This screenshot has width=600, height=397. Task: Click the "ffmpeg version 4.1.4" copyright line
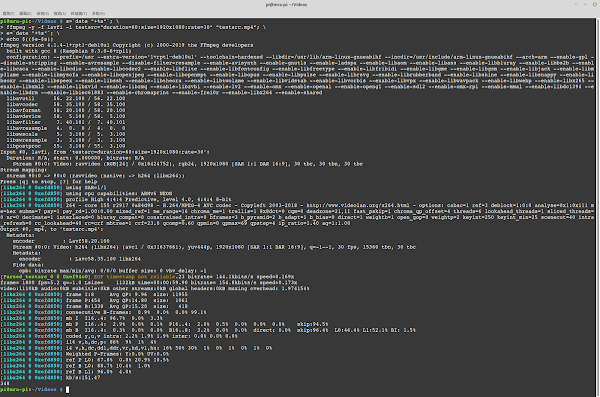(127, 45)
